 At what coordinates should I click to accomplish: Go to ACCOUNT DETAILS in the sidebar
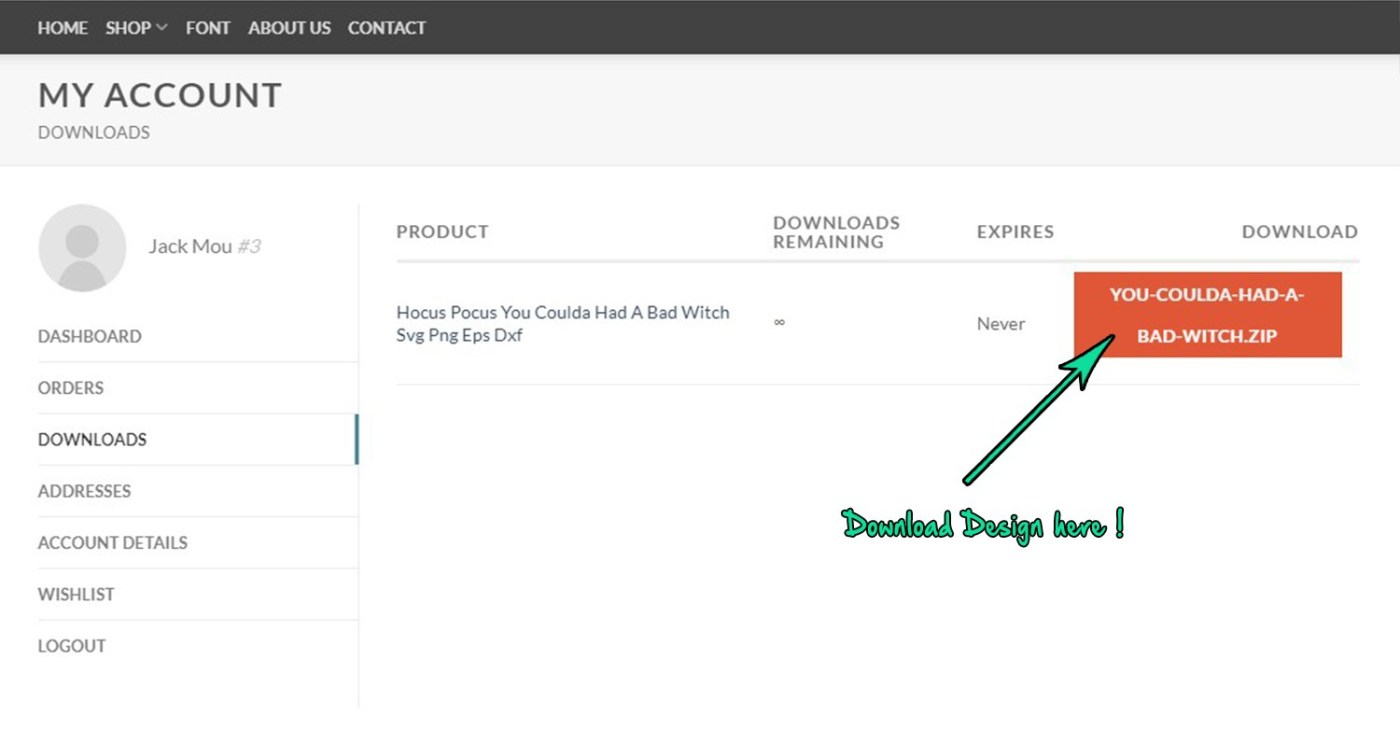click(113, 543)
